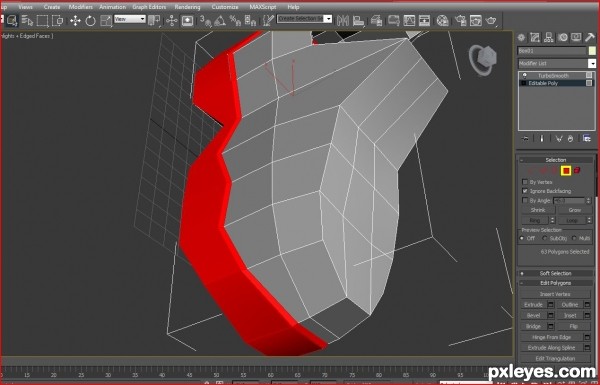Click Pin Stack icon below modifier stack
This screenshot has width=600, height=385.
tap(525, 139)
